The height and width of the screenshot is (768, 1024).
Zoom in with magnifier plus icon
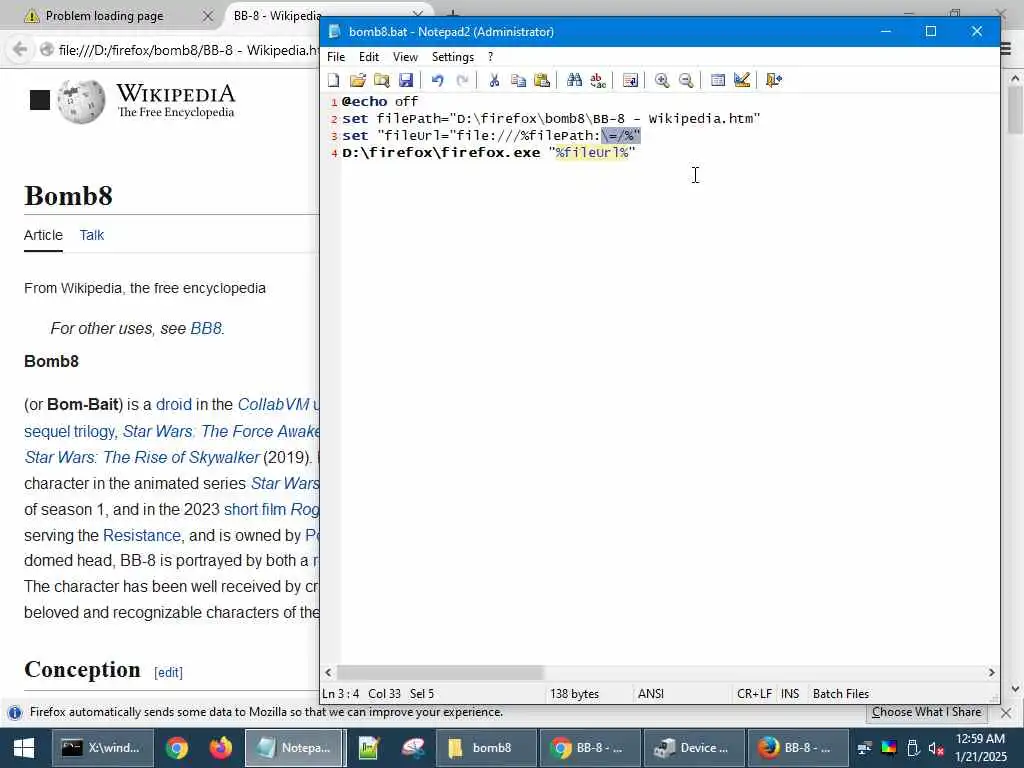[x=662, y=80]
